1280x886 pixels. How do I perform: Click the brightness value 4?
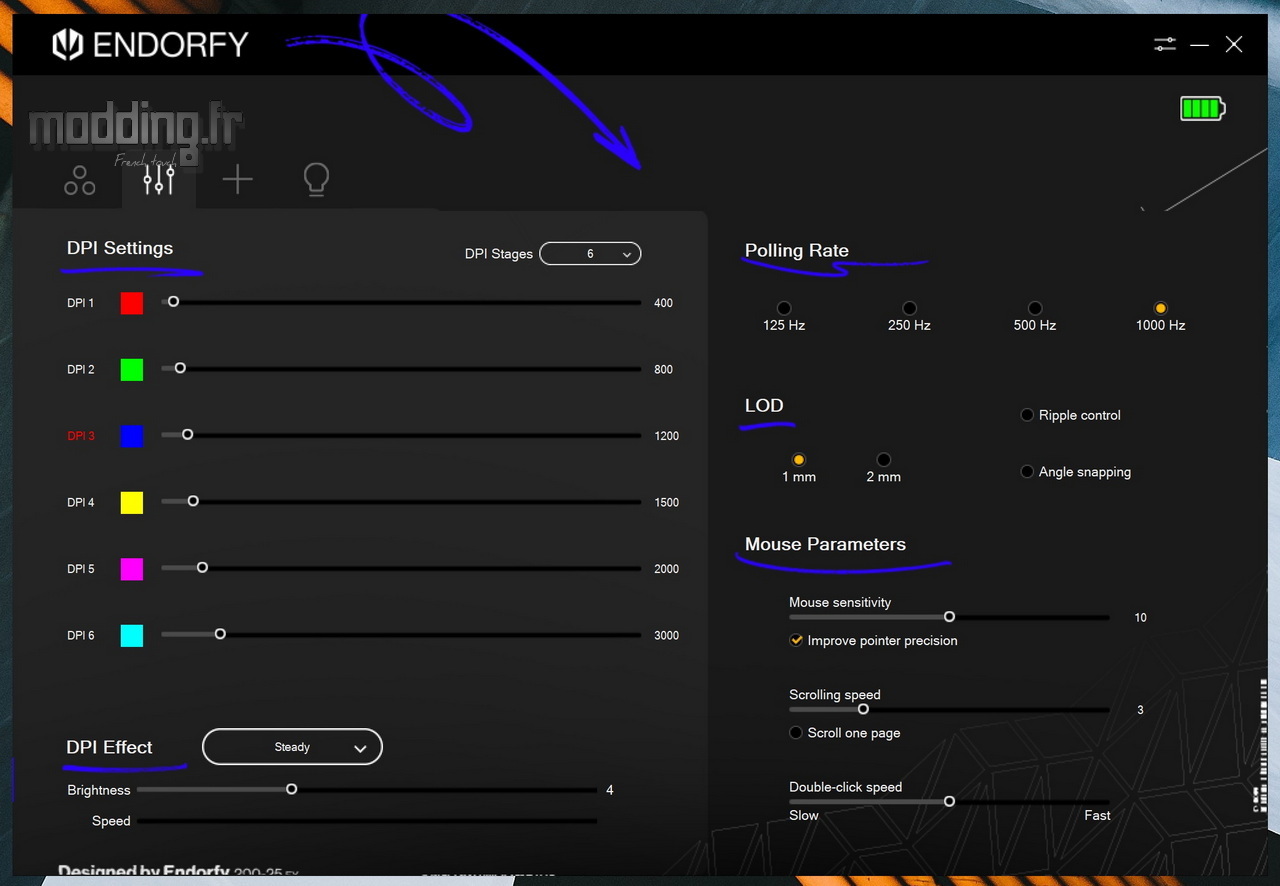click(x=610, y=790)
